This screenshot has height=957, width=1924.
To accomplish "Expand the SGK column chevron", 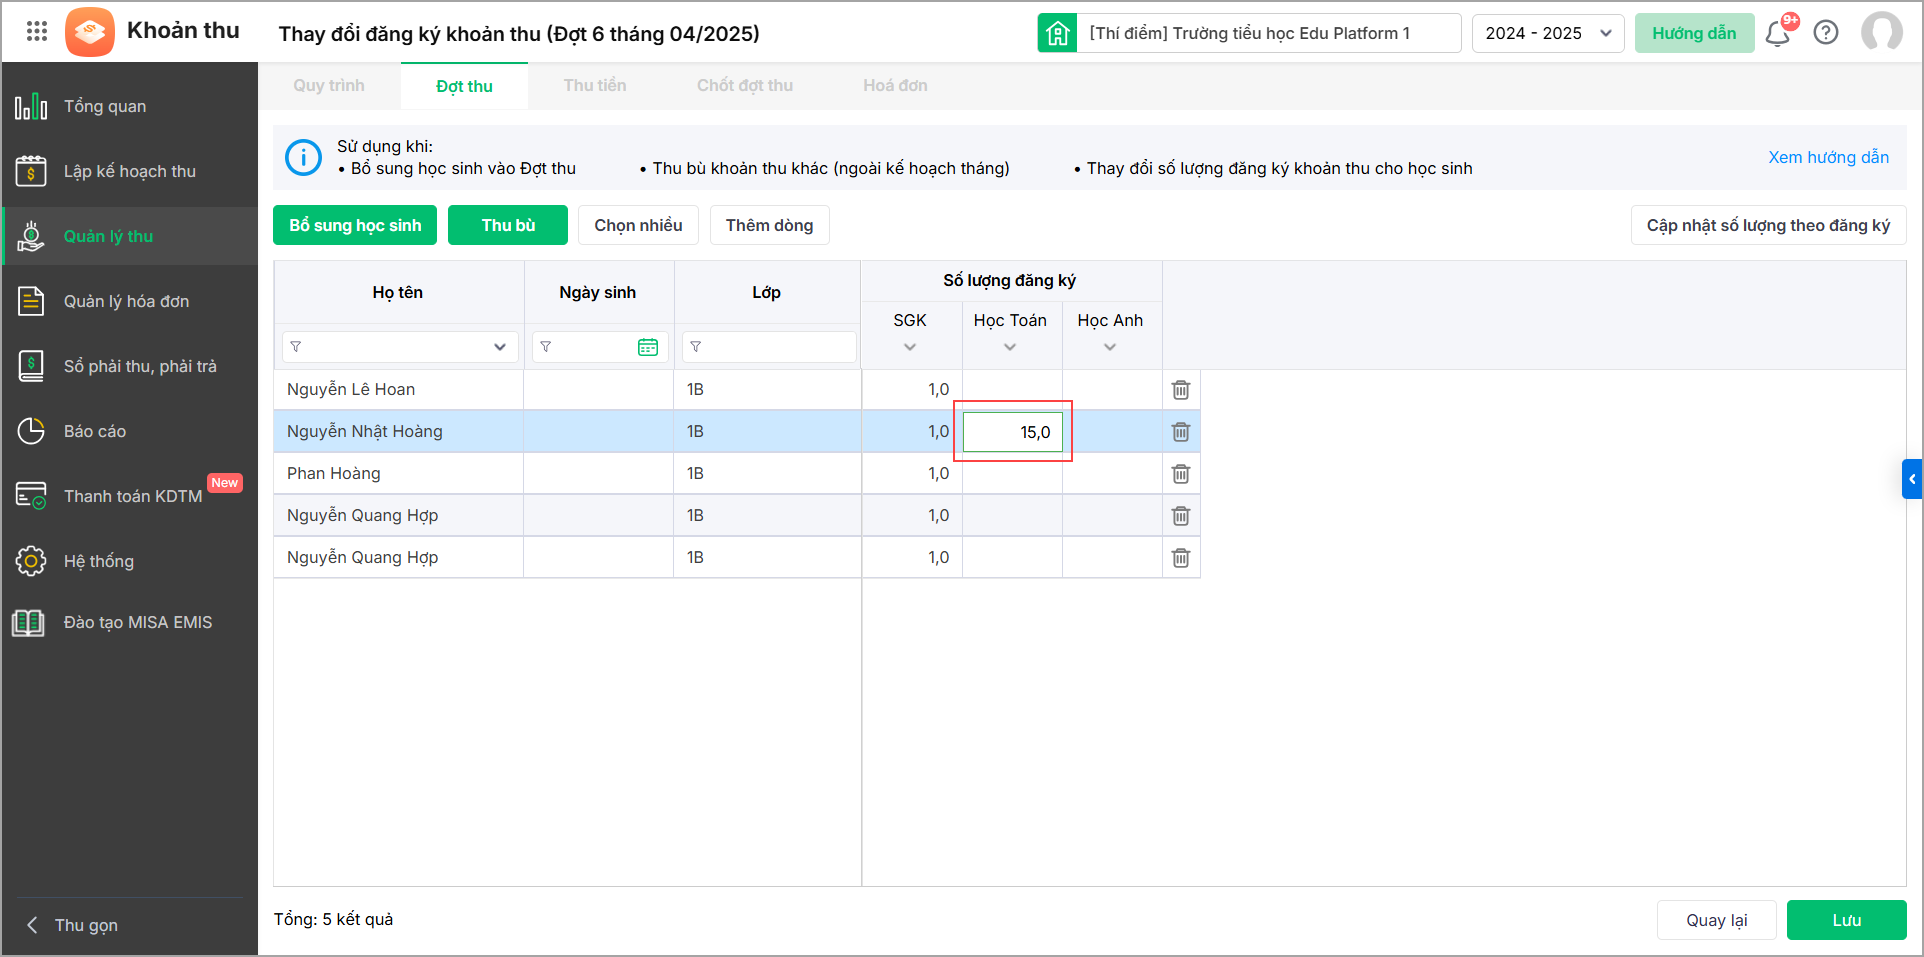I will click(x=910, y=347).
